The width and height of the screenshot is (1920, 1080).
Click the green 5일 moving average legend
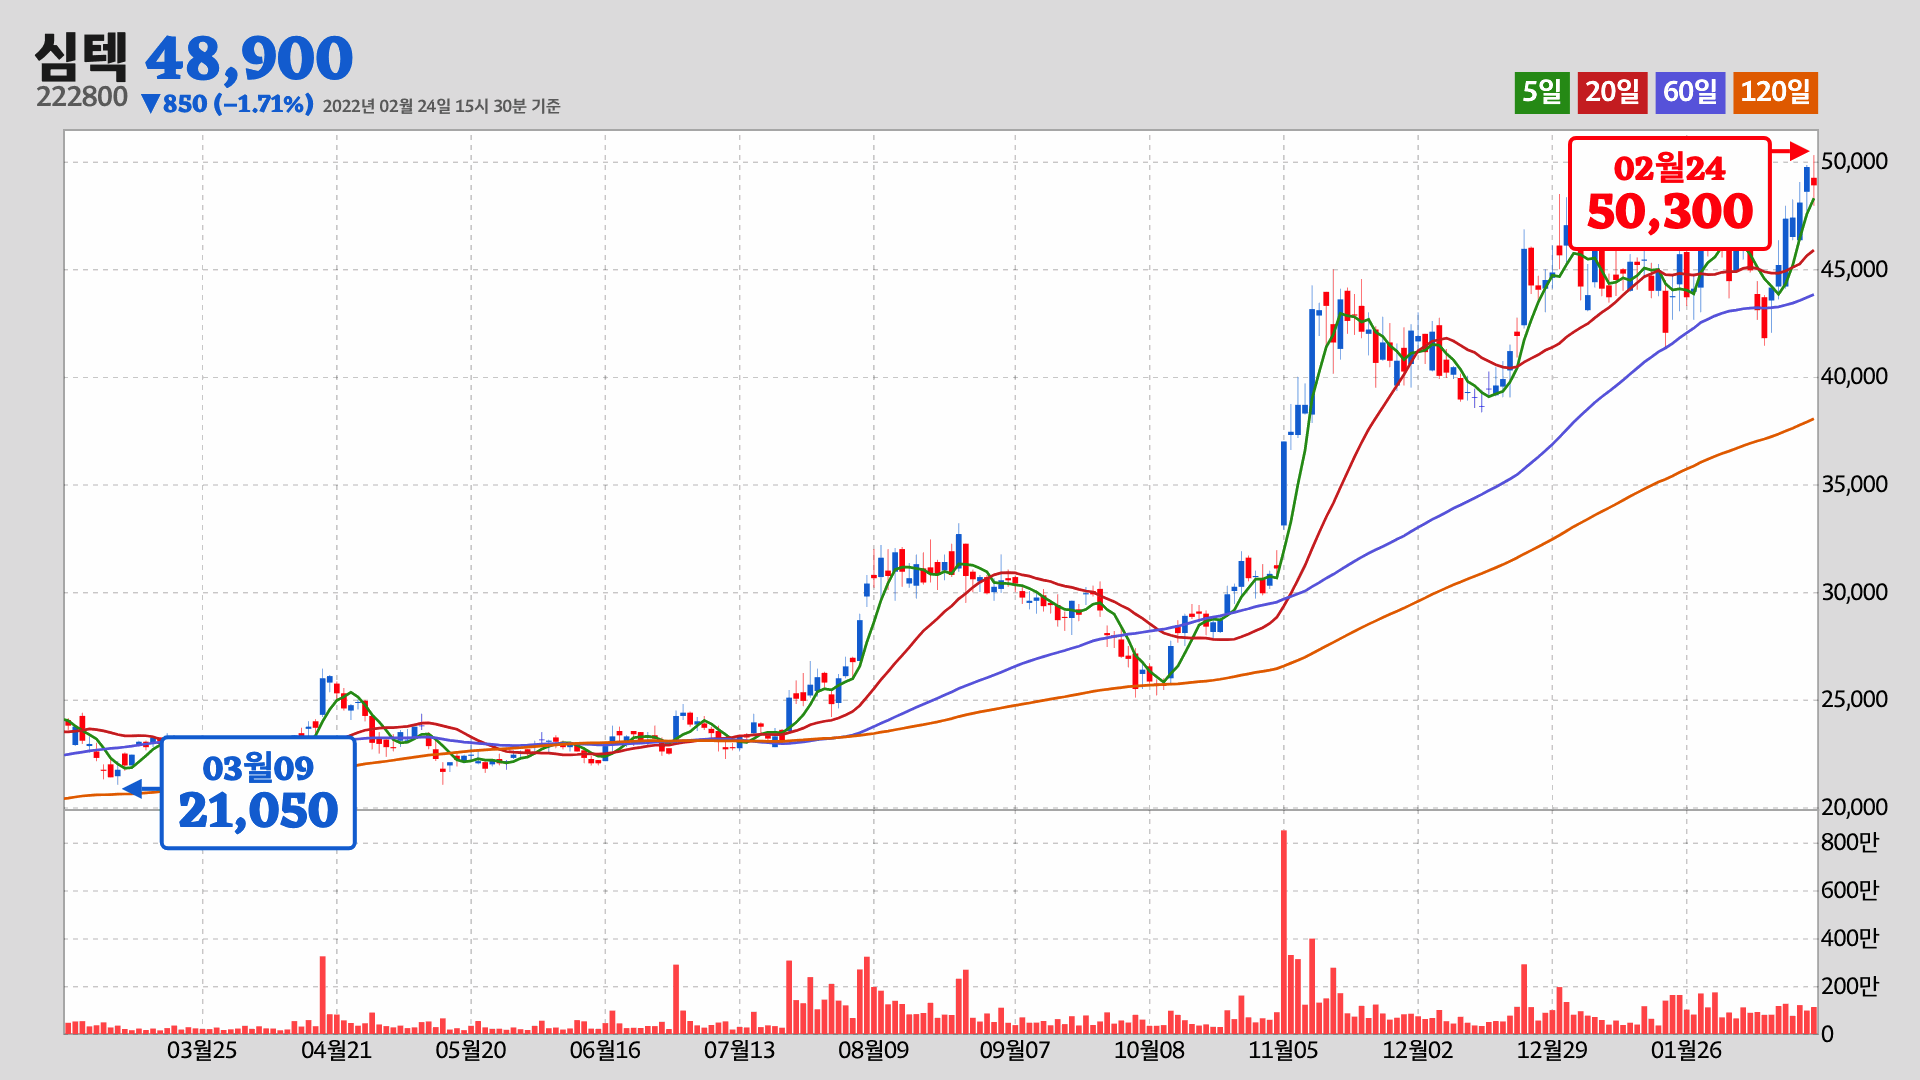[x=1541, y=92]
